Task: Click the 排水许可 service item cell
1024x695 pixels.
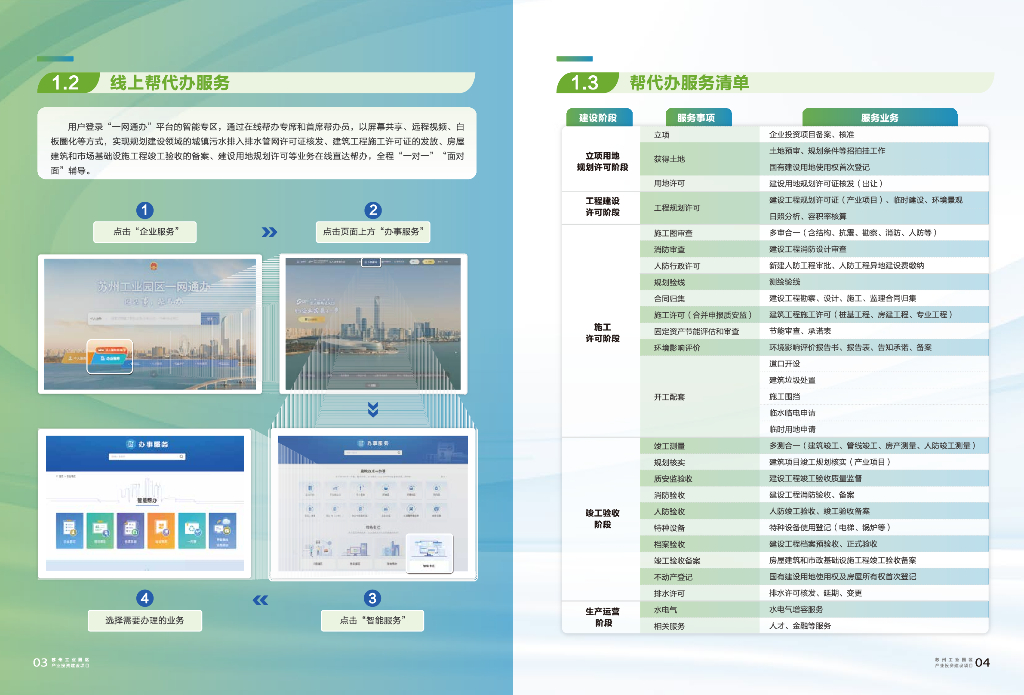Action: (x=700, y=594)
